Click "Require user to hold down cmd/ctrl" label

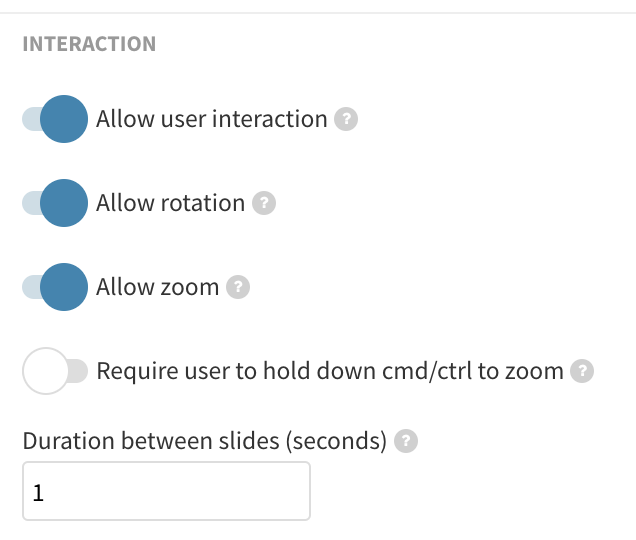tap(330, 372)
